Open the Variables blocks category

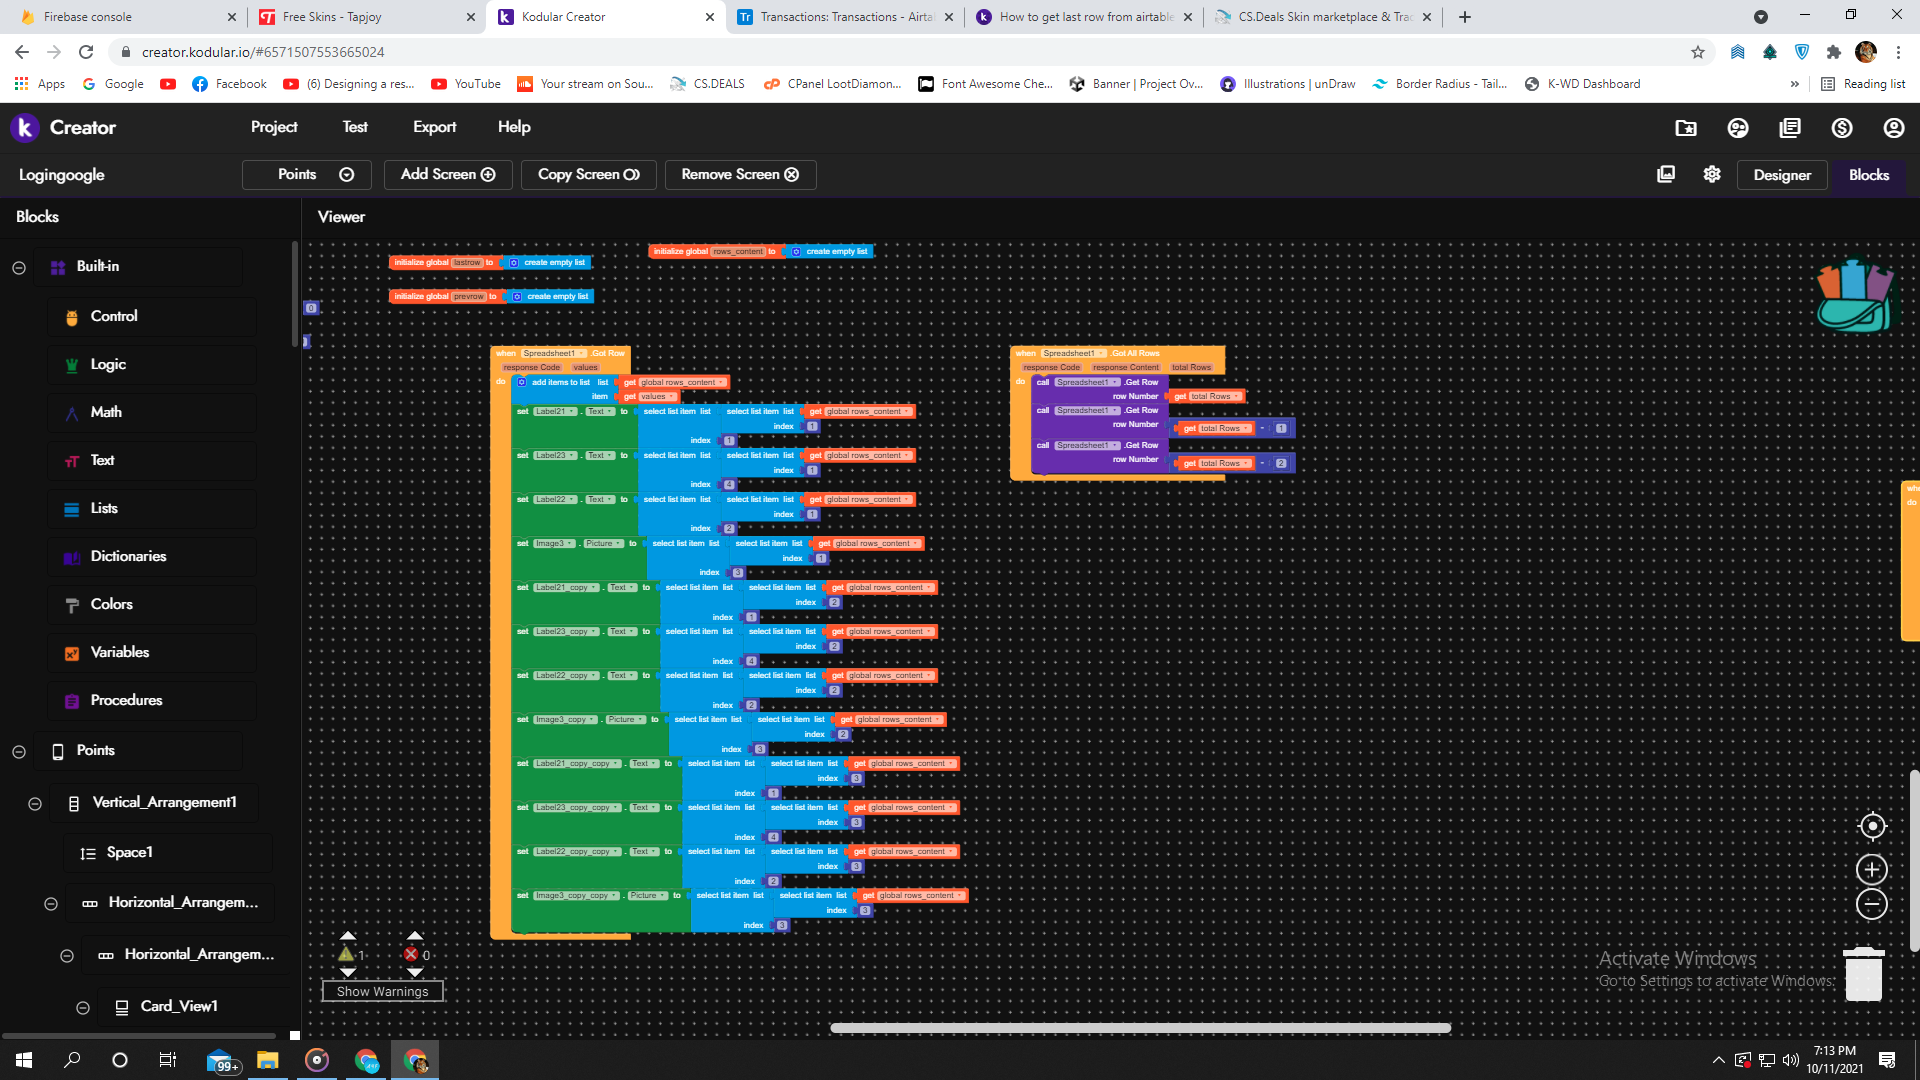[119, 652]
